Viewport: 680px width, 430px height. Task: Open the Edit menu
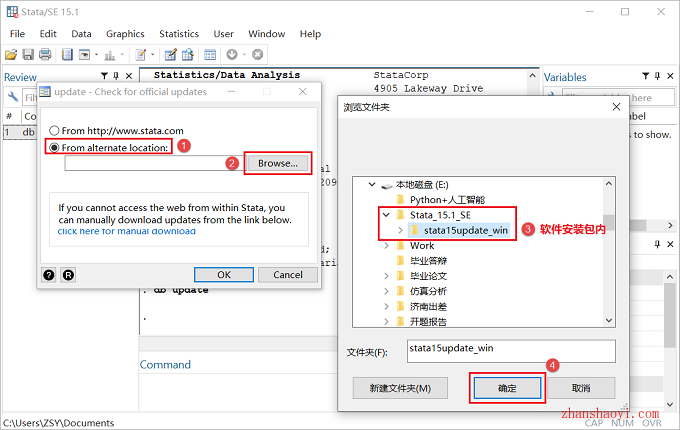48,34
